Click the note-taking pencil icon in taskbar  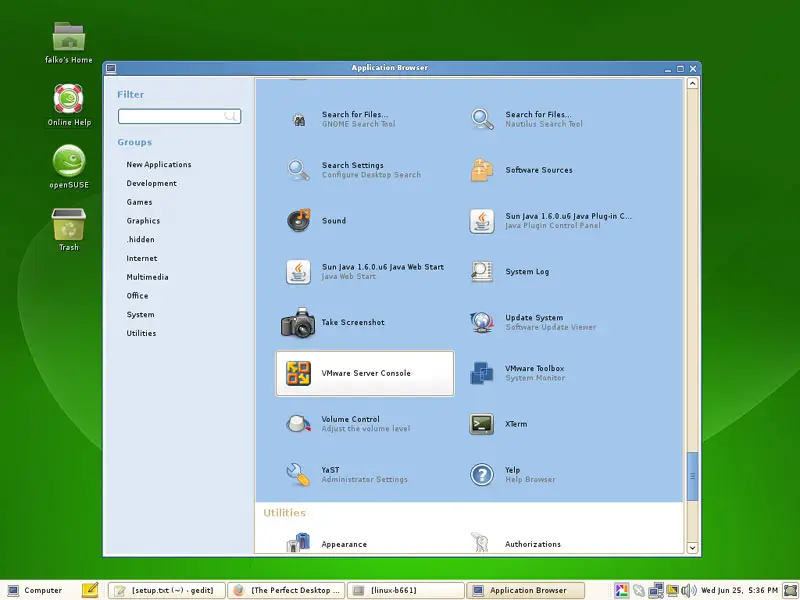pyautogui.click(x=90, y=590)
